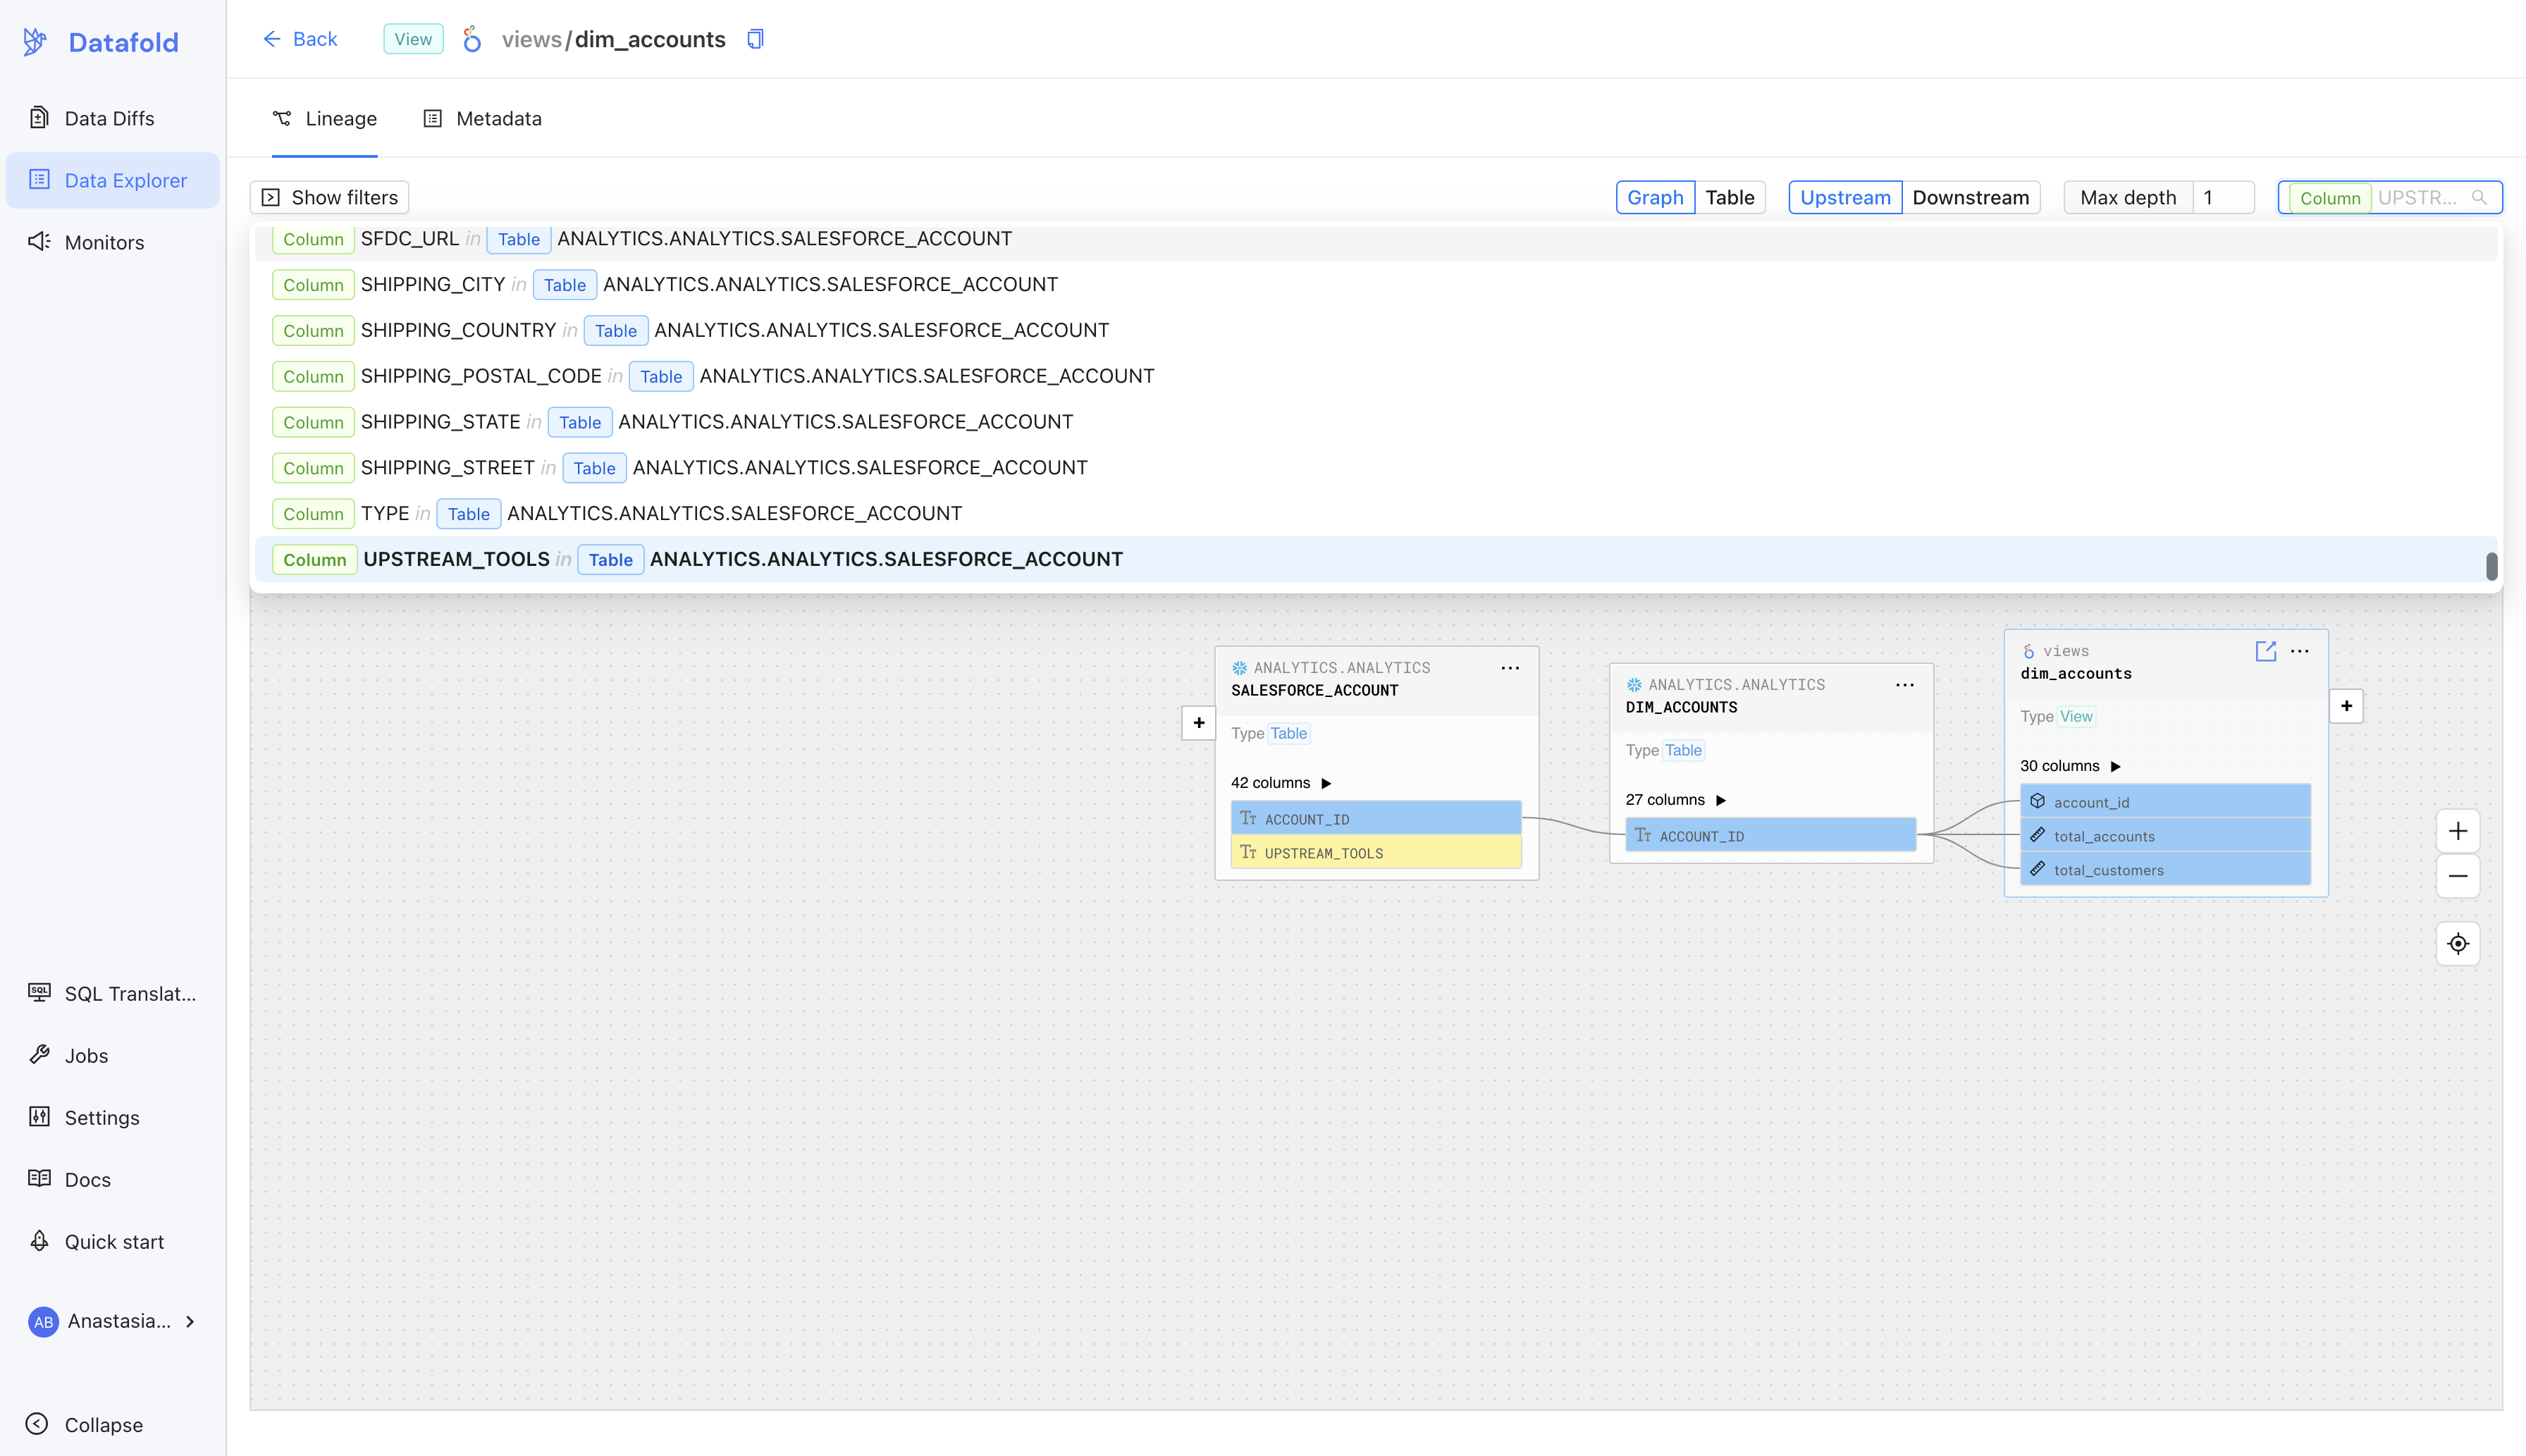Open dim_accounts view in new window

[2266, 651]
